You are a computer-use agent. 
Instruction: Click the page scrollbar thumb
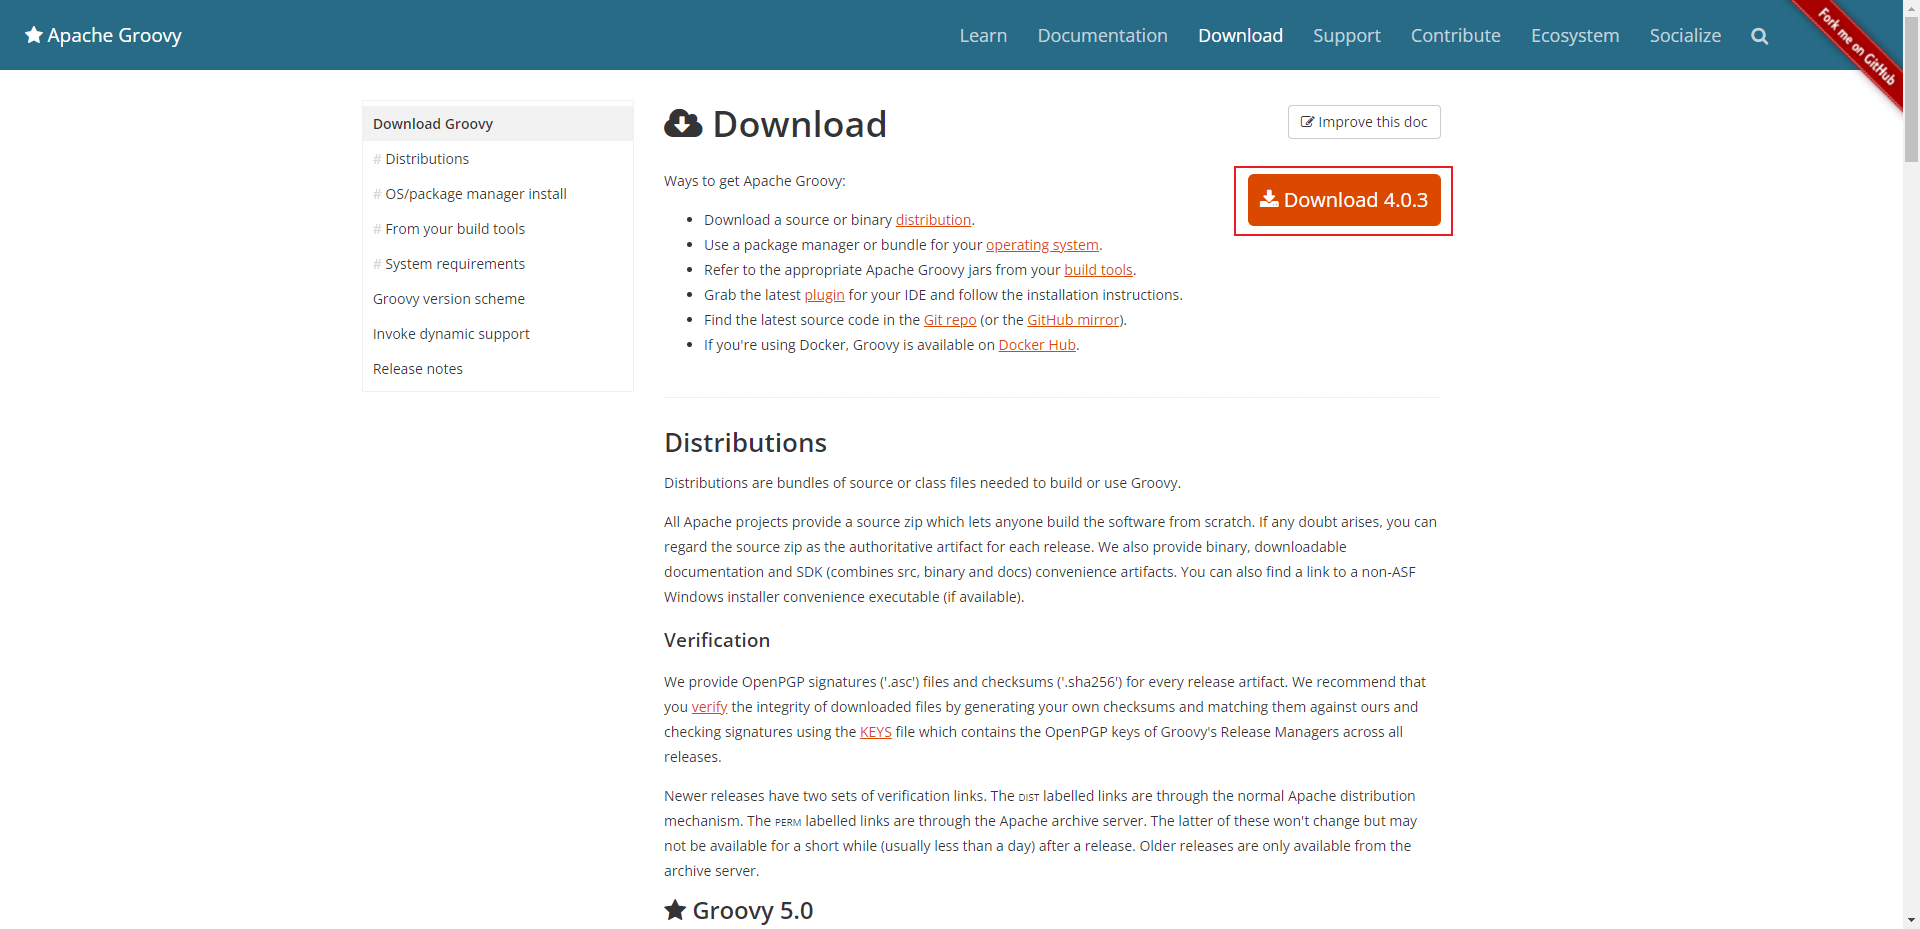click(1911, 88)
